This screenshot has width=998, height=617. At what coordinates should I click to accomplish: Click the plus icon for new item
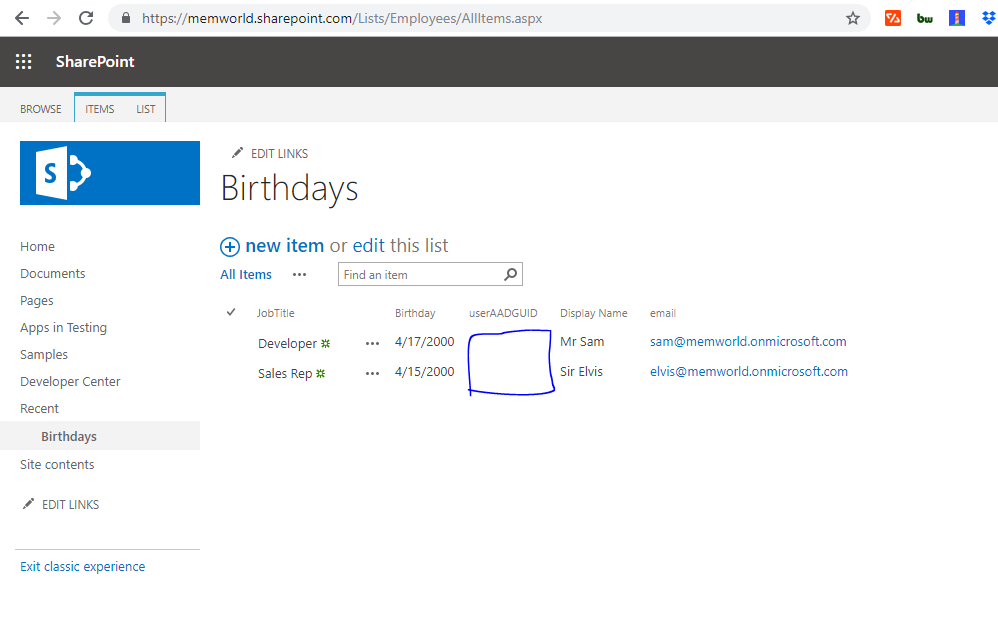(230, 246)
